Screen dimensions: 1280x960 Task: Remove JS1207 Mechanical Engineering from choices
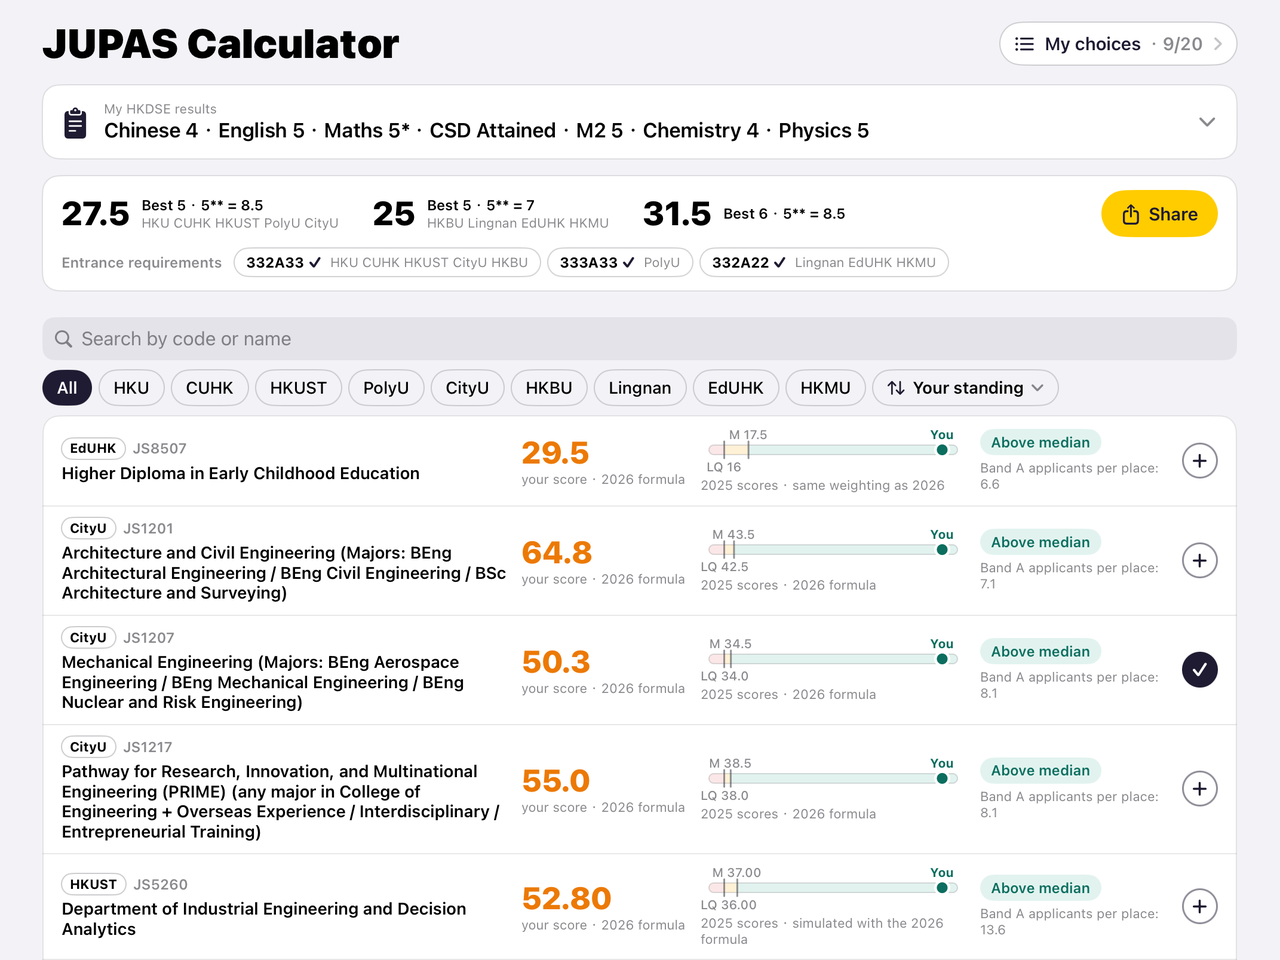click(1200, 670)
